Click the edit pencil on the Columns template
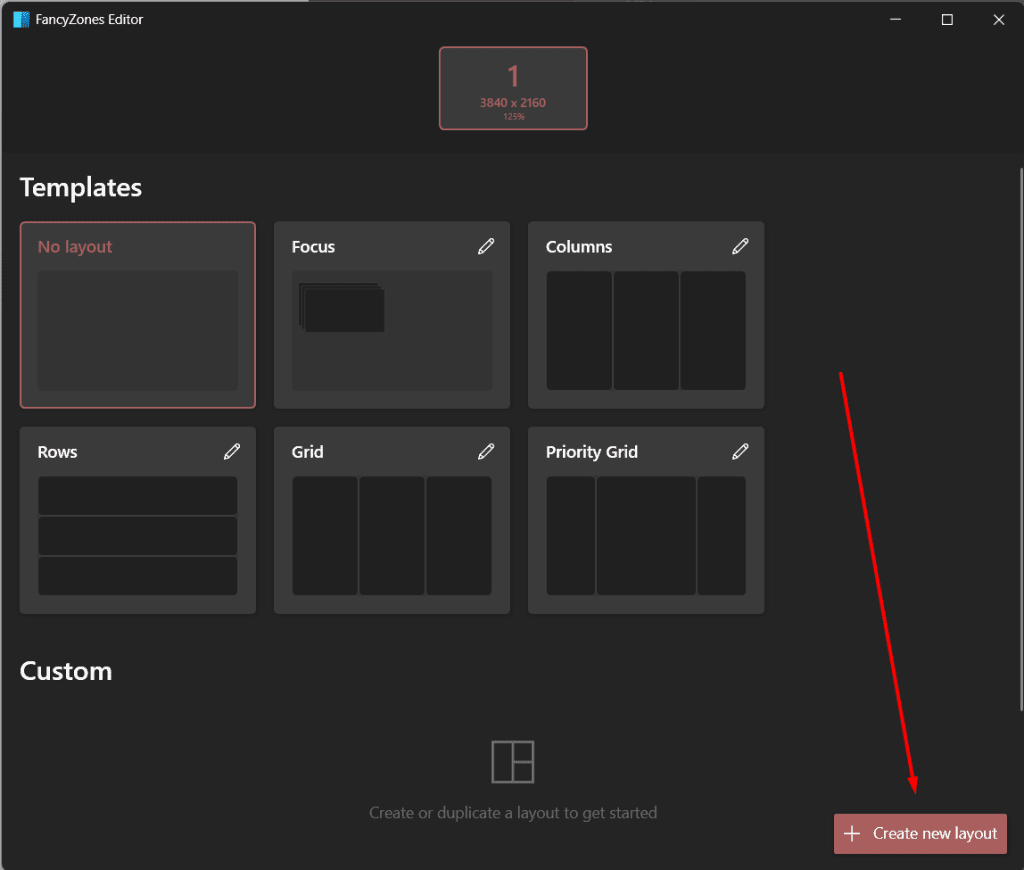The image size is (1024, 870). tap(741, 246)
